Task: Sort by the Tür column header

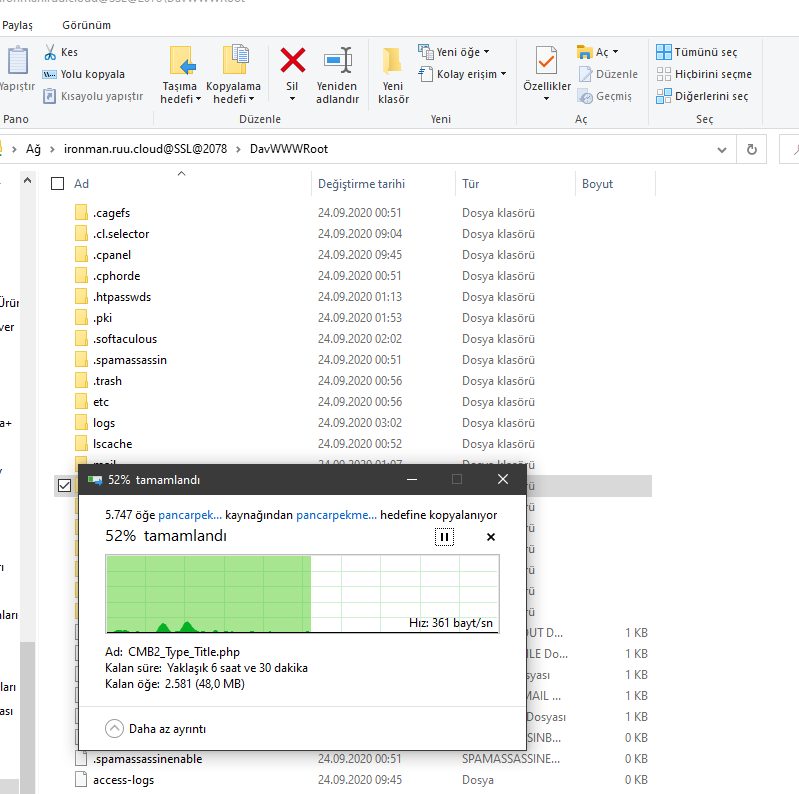Action: tap(470, 184)
